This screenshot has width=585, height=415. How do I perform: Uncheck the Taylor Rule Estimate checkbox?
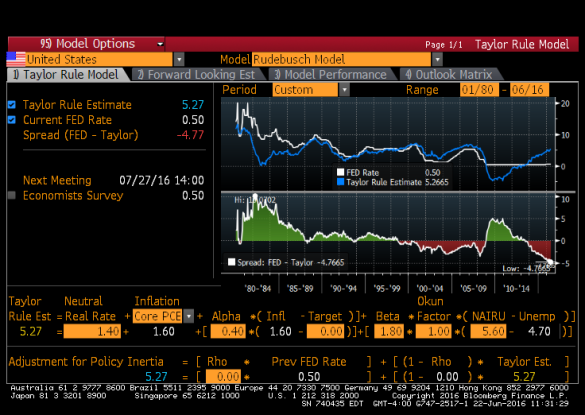point(12,104)
